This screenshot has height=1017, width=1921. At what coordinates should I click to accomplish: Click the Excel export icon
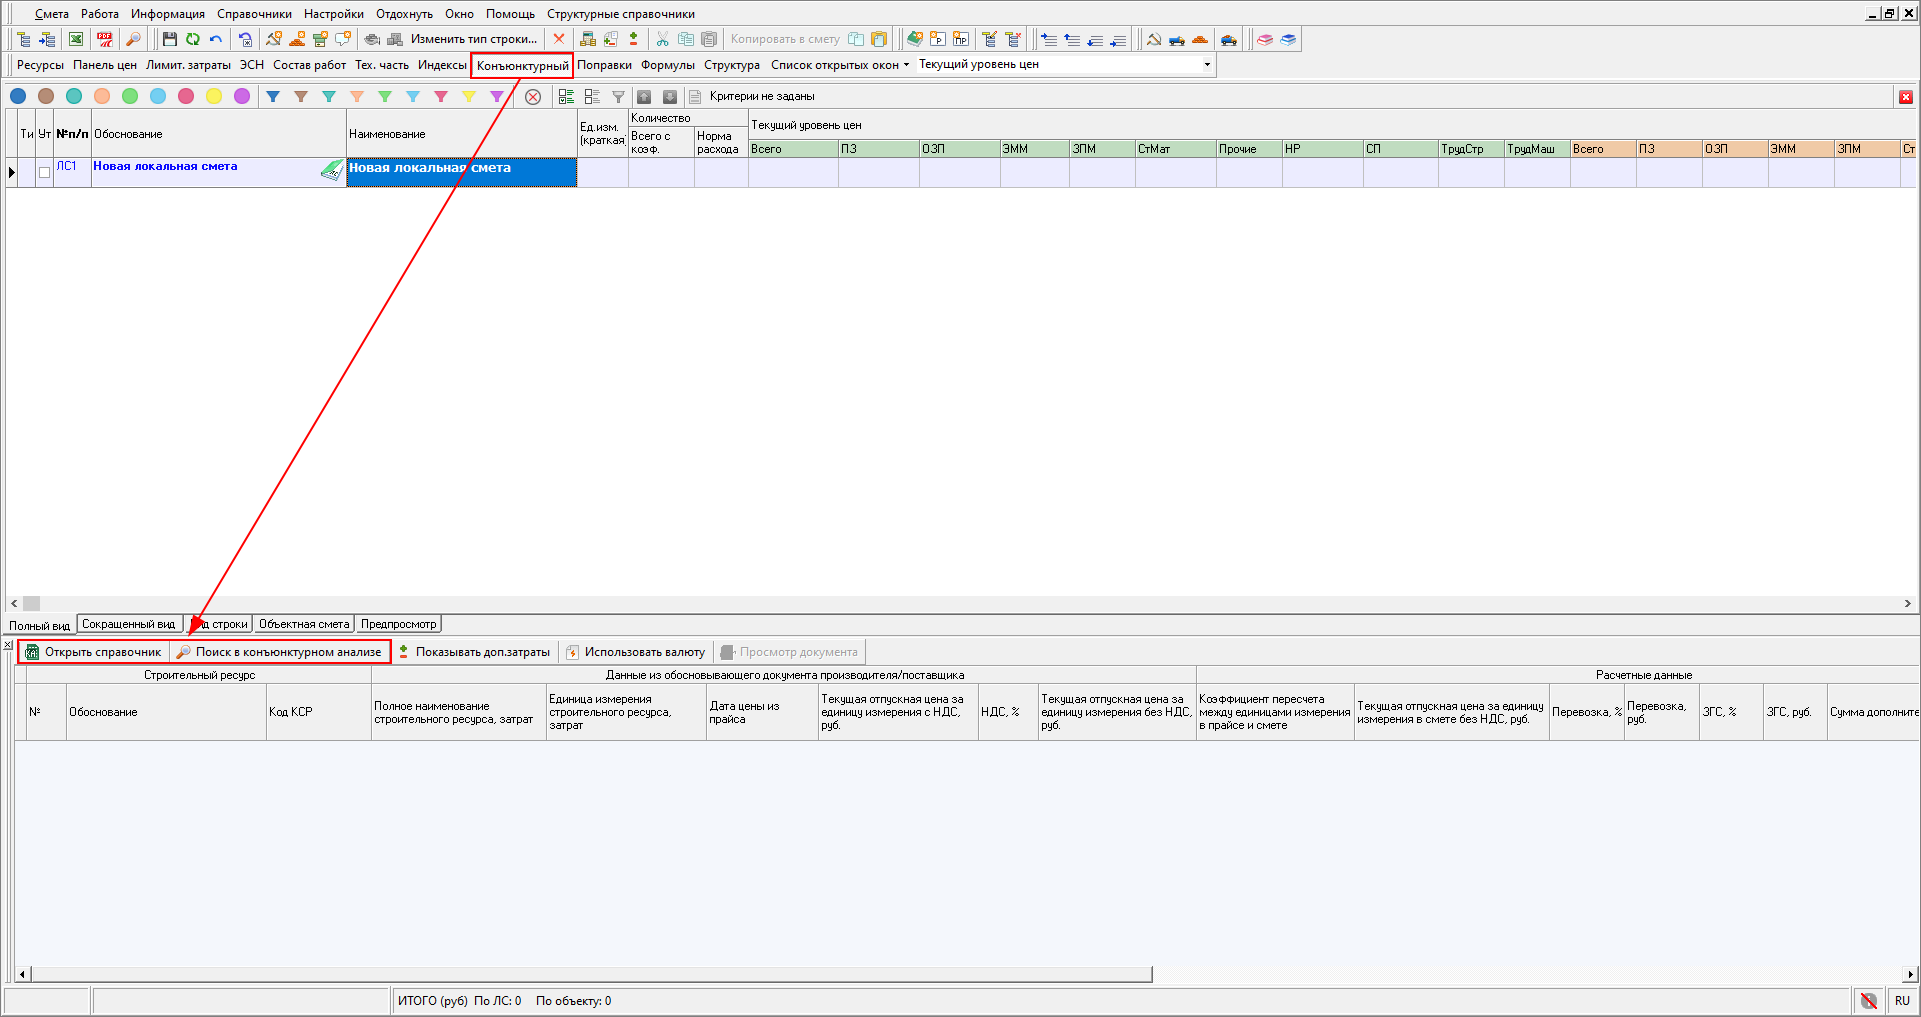(x=76, y=39)
